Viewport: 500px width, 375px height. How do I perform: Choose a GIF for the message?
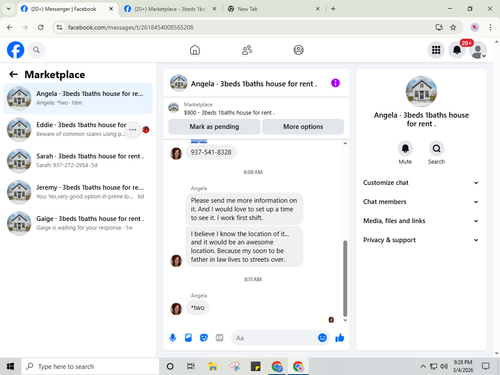[219, 338]
